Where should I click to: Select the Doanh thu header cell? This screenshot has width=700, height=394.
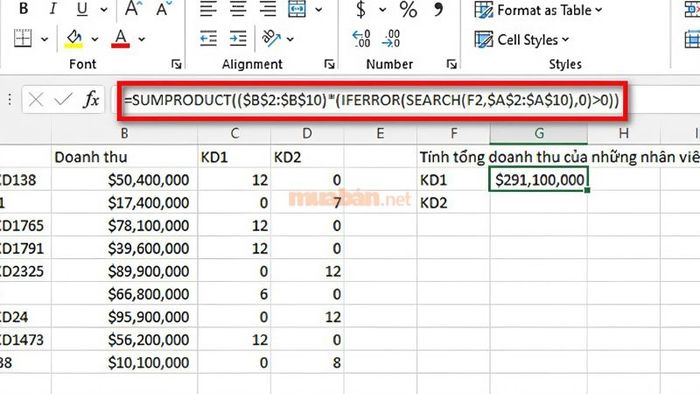(x=125, y=157)
